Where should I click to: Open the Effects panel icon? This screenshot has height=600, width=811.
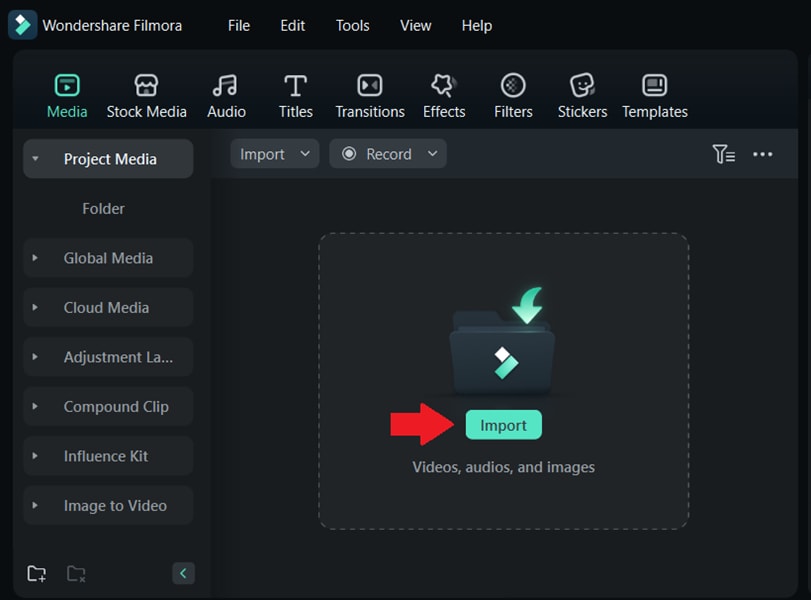tap(444, 85)
